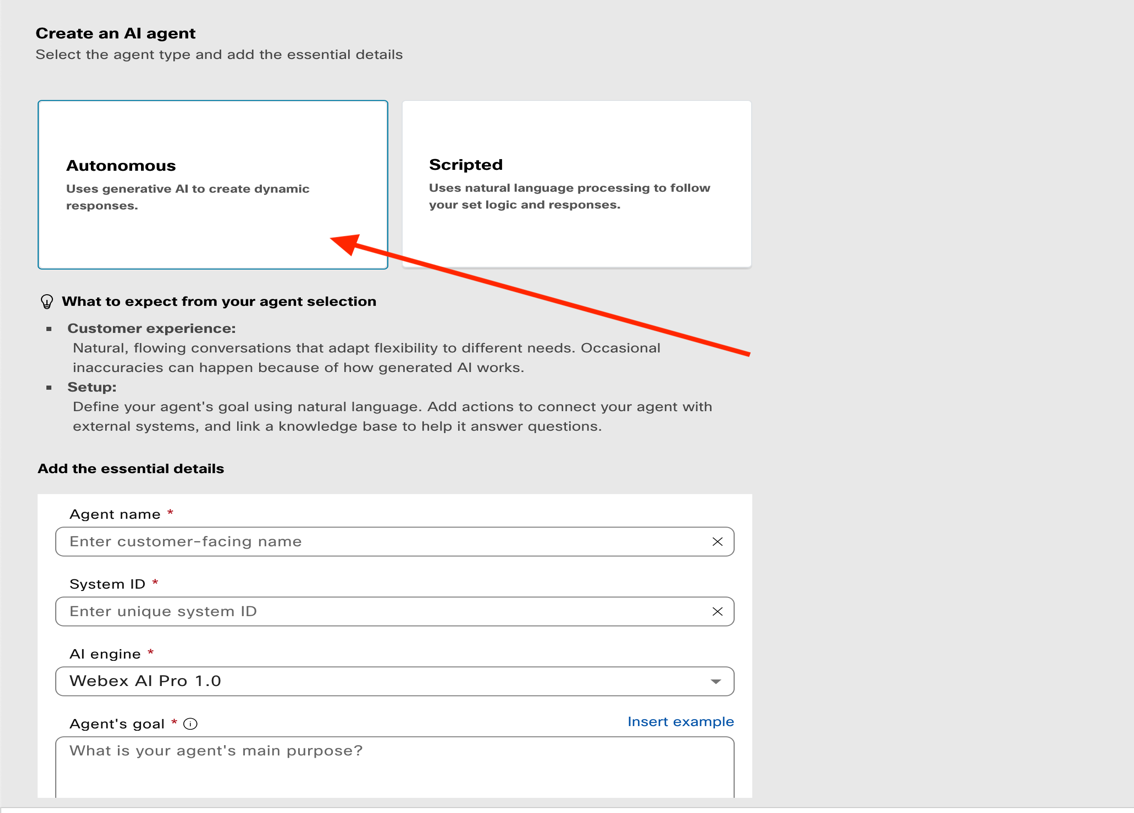Screen dimensions: 1134x813
Task: Clear the Agent name field with X icon
Action: pos(717,542)
